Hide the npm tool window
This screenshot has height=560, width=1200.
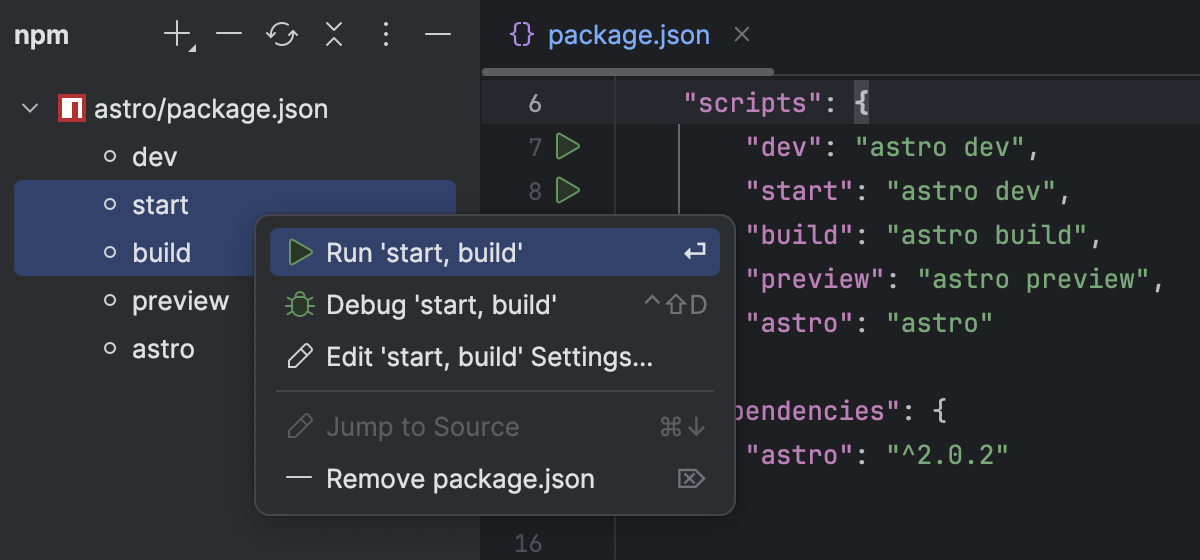[438, 35]
